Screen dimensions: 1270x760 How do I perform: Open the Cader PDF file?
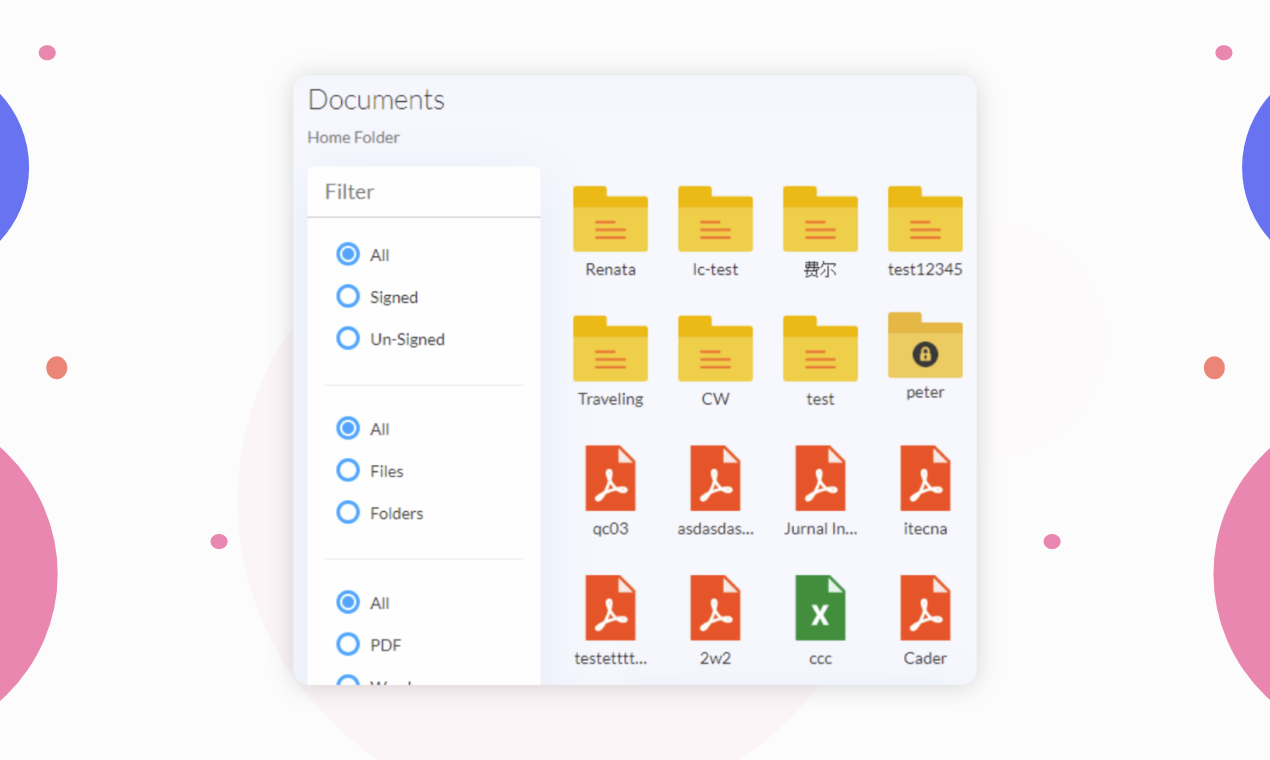tap(925, 608)
